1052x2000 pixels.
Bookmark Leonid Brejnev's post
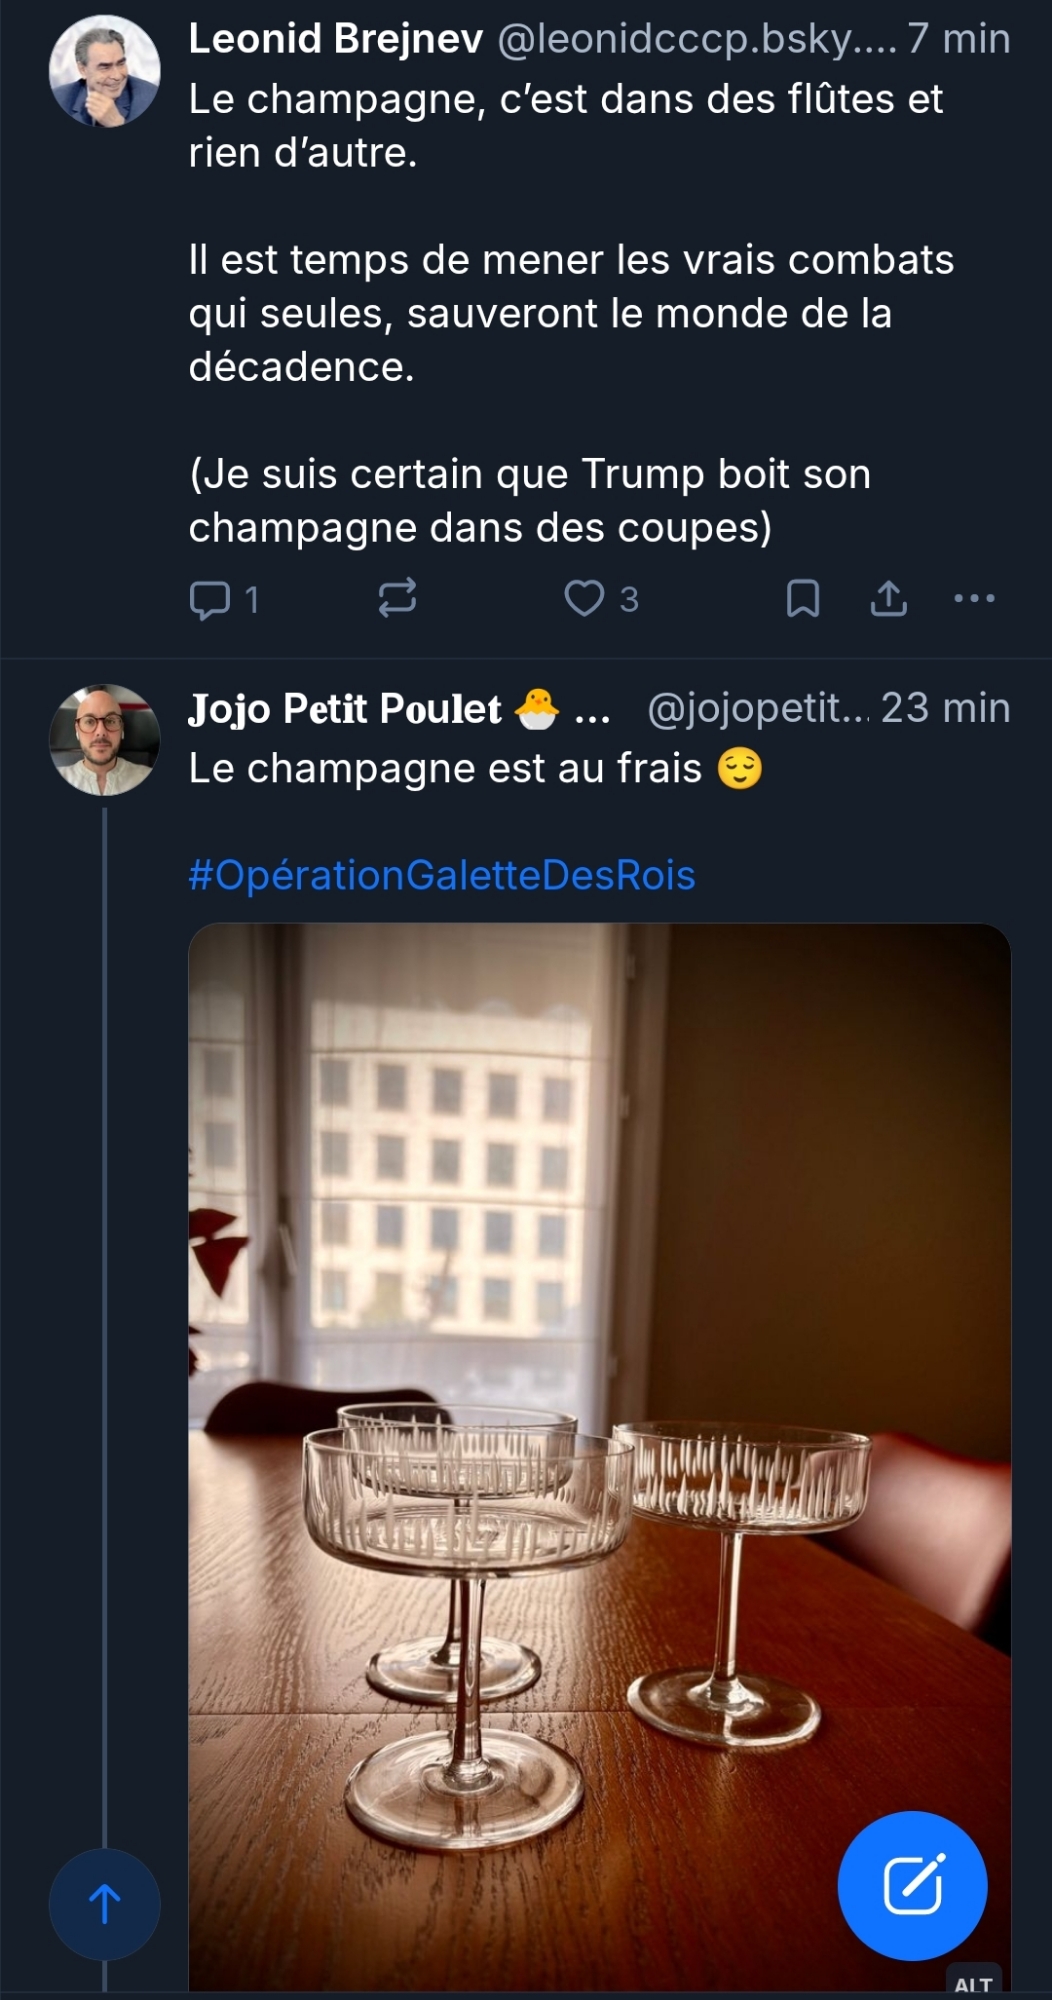click(x=802, y=598)
